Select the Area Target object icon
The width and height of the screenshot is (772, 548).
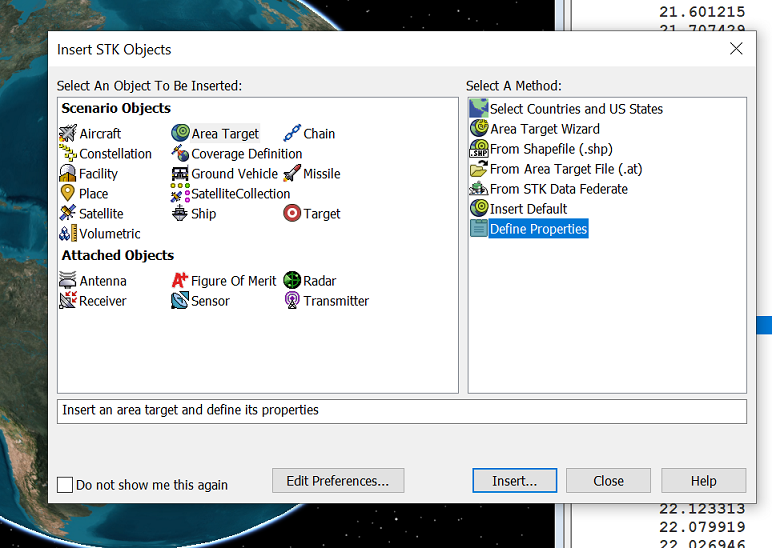(181, 133)
